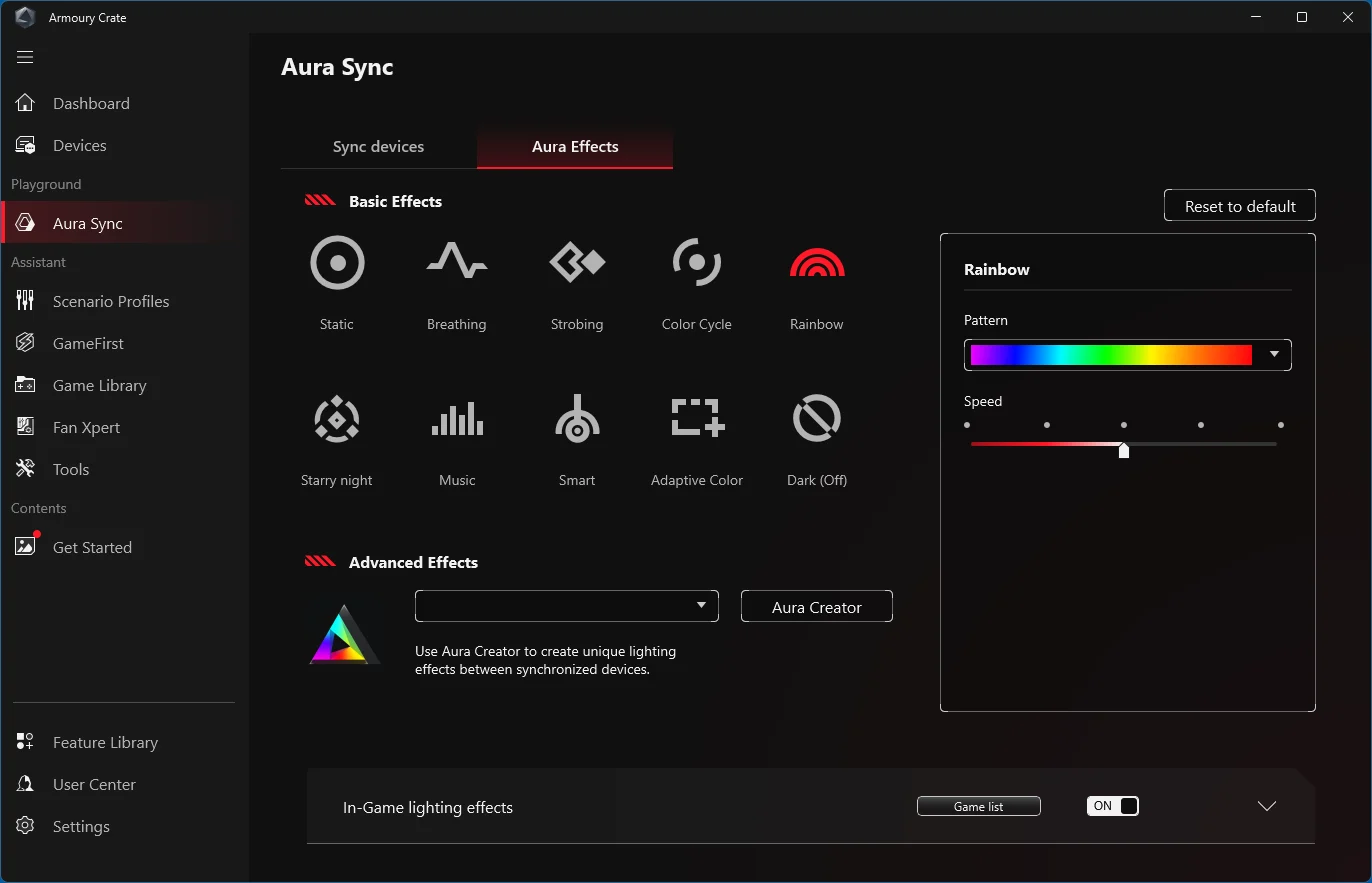Click the In-Game lighting effects label
Image resolution: width=1372 pixels, height=883 pixels.
428,808
